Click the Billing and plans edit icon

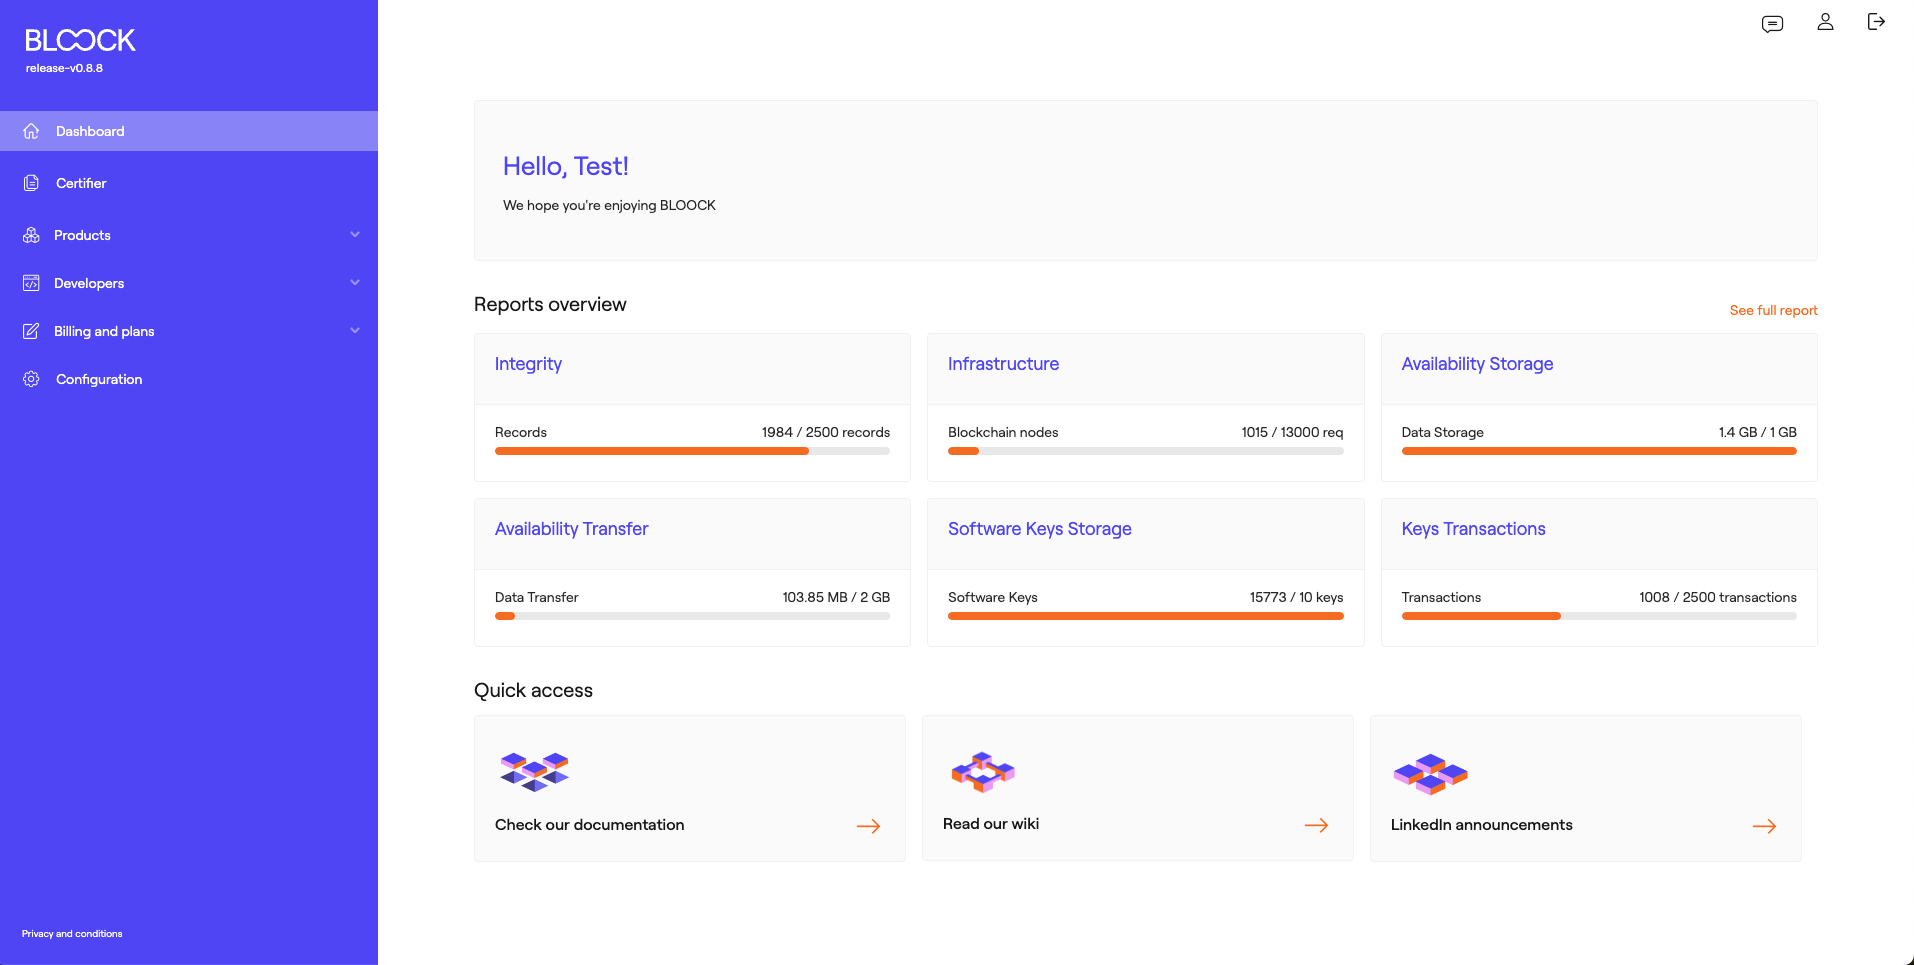(x=31, y=331)
